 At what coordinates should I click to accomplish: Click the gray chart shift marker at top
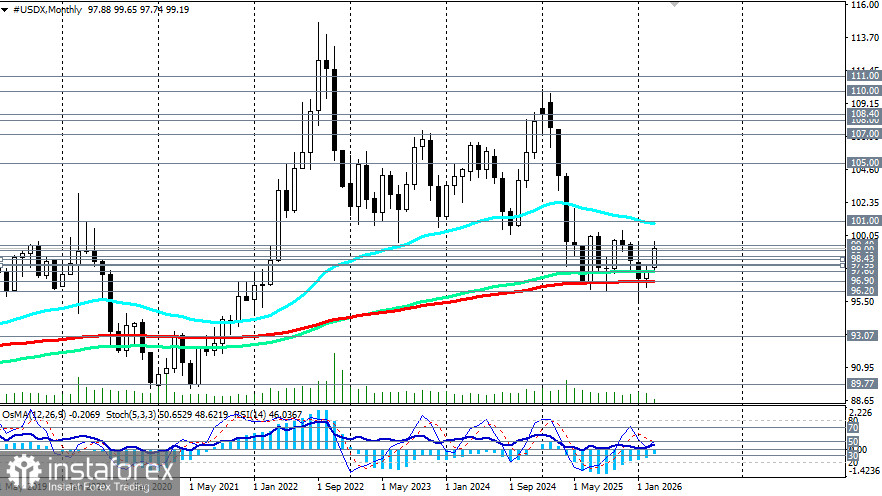[674, 4]
